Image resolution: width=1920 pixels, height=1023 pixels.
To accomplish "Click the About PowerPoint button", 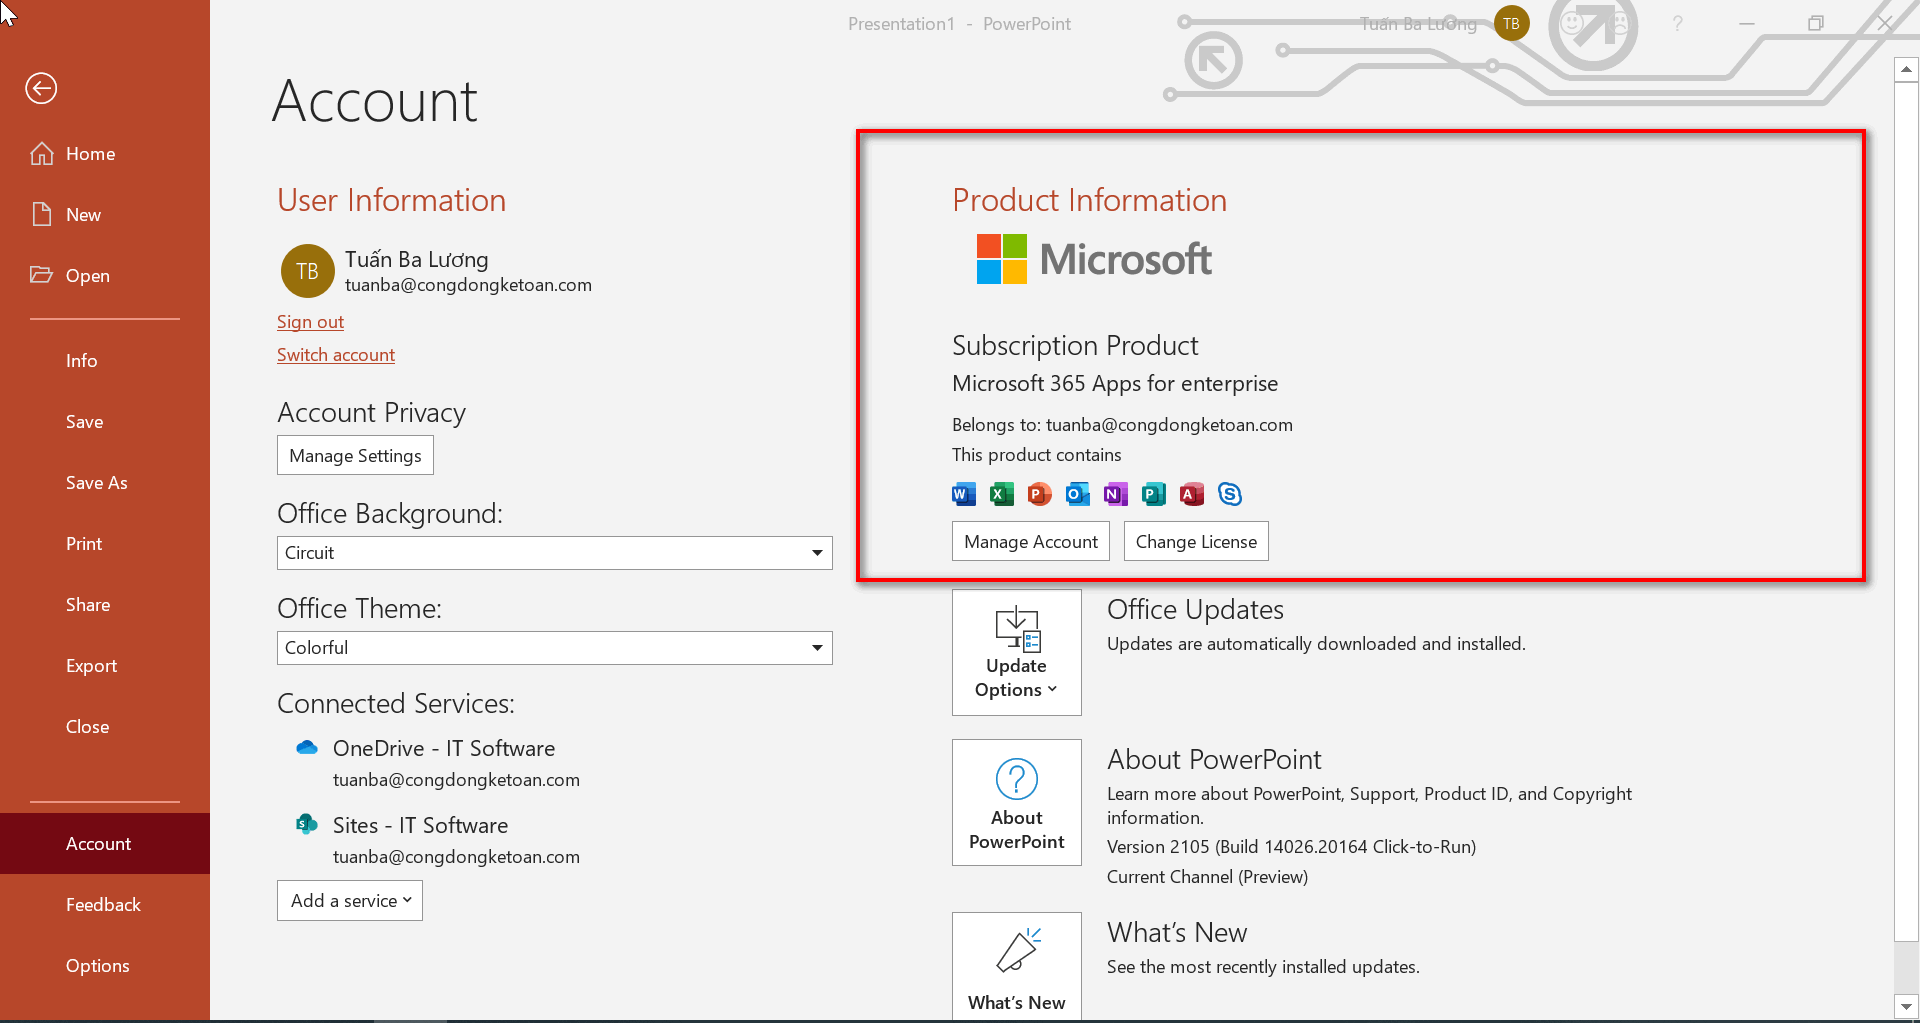I will point(1017,803).
